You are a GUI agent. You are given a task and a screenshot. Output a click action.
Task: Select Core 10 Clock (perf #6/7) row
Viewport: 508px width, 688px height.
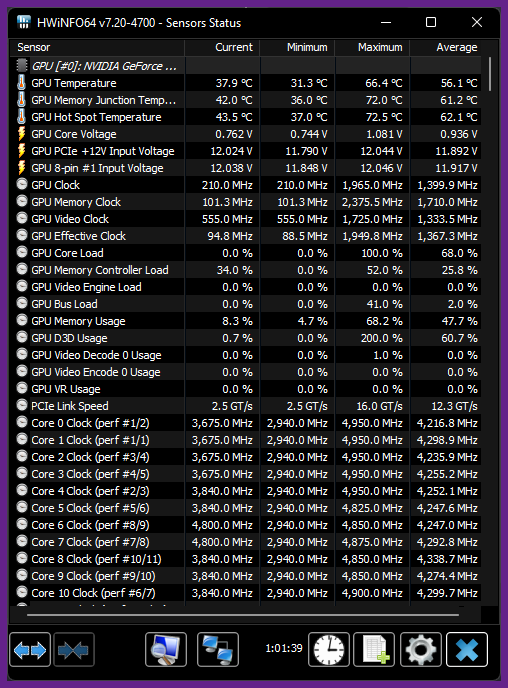click(x=245, y=593)
